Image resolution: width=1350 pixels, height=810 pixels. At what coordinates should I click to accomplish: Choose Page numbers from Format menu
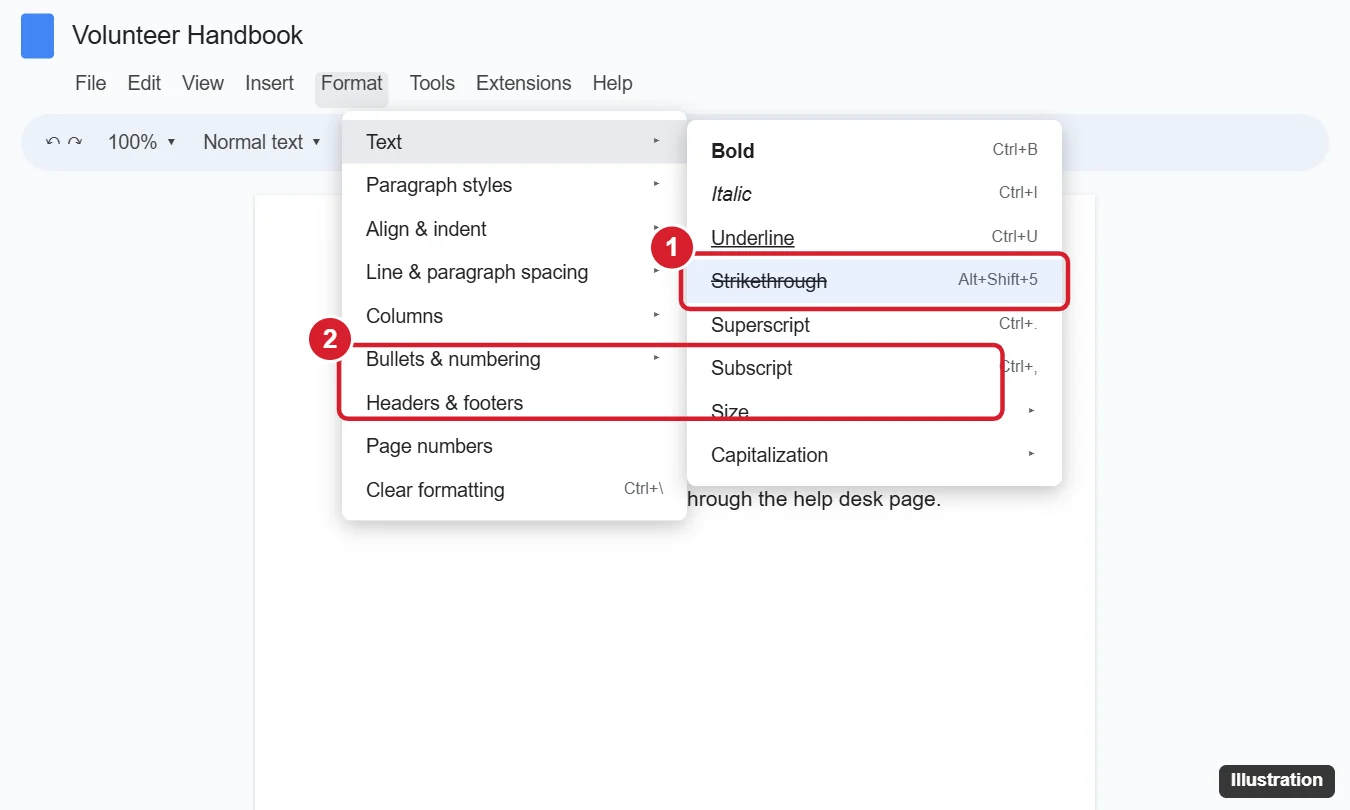coord(514,446)
